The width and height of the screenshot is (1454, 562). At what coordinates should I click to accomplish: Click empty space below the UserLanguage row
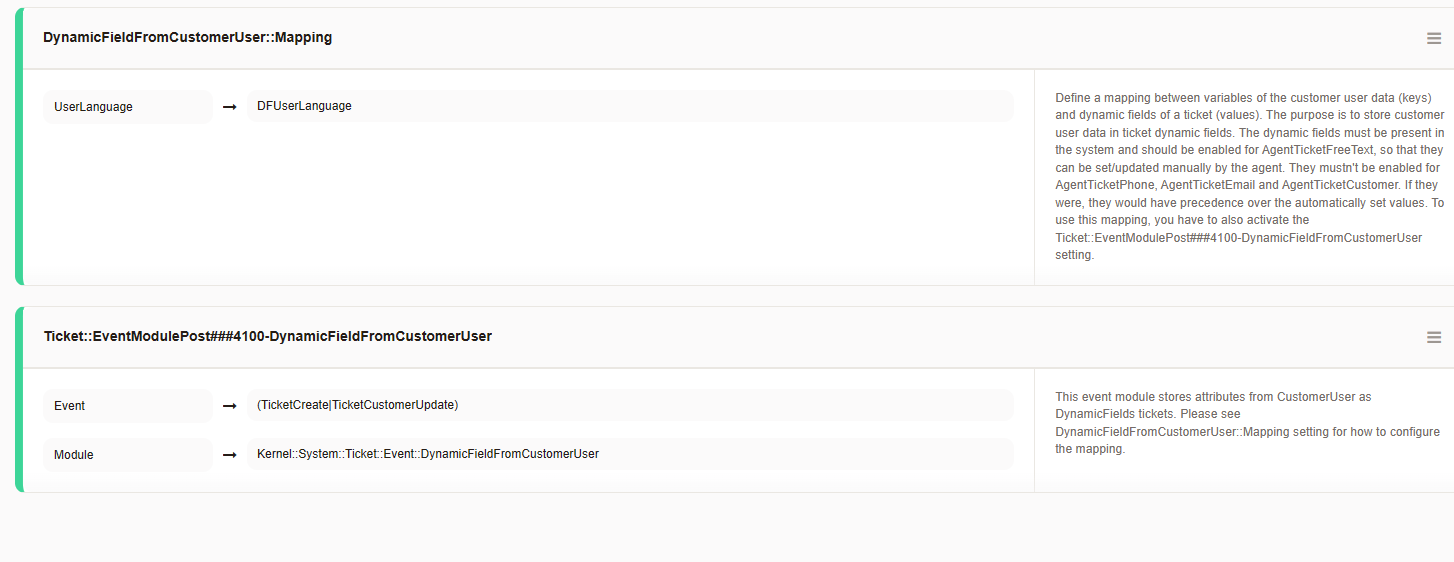pyautogui.click(x=528, y=200)
